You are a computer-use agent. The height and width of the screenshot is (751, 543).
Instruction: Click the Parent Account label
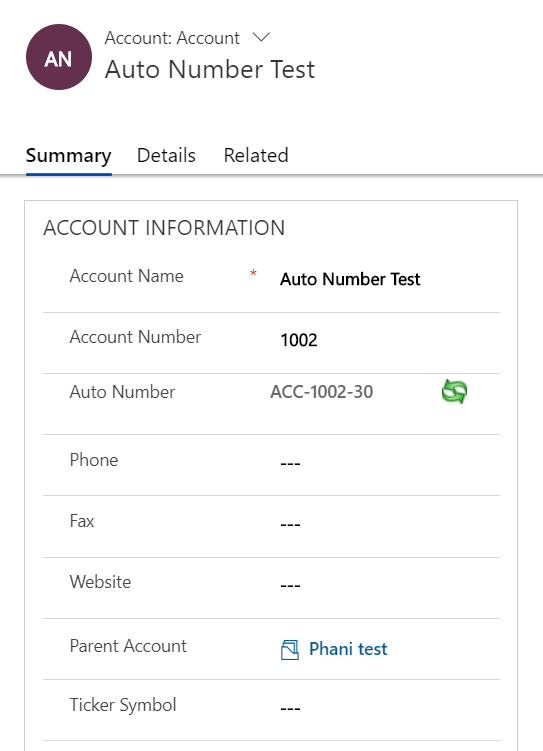[128, 646]
